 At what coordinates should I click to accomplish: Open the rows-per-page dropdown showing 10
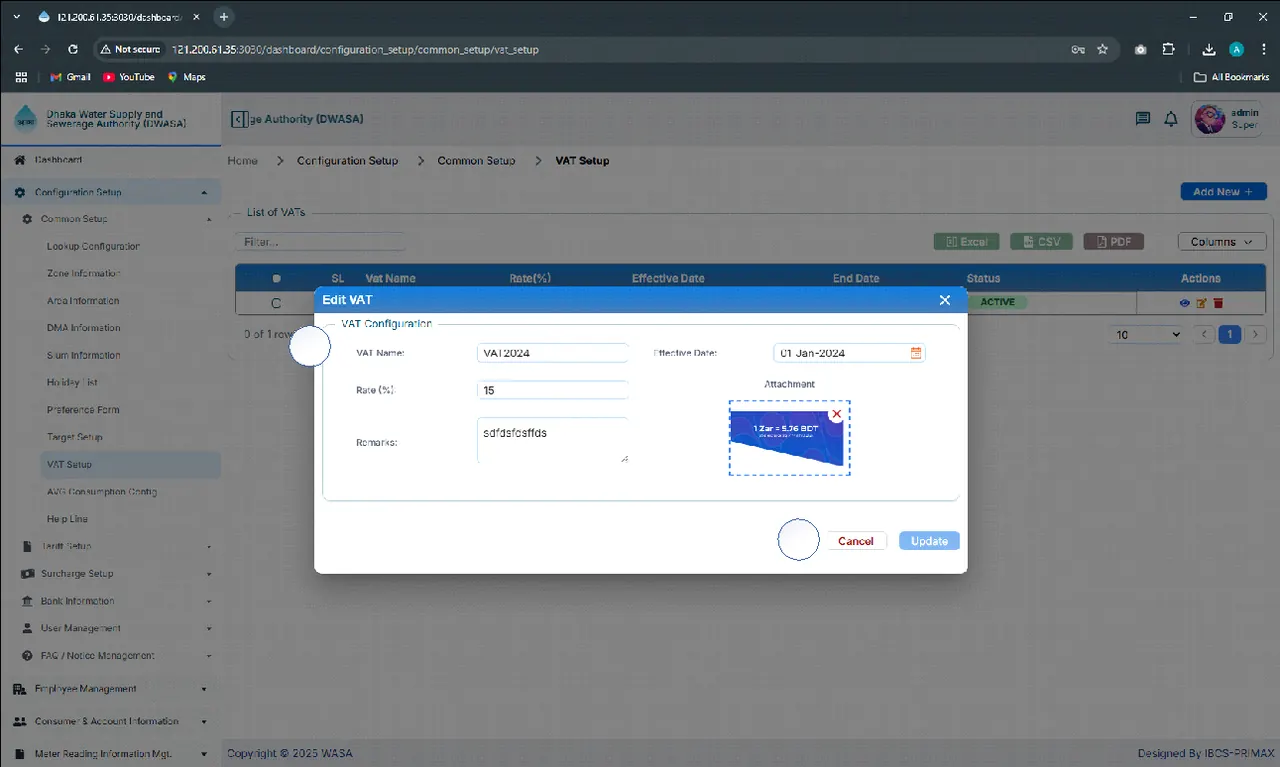pos(1148,335)
